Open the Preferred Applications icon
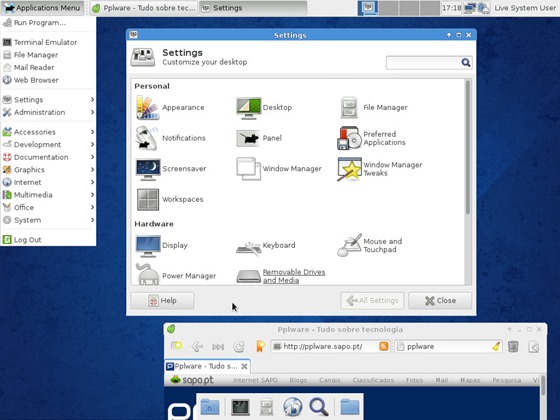The width and height of the screenshot is (560, 420). tap(349, 138)
